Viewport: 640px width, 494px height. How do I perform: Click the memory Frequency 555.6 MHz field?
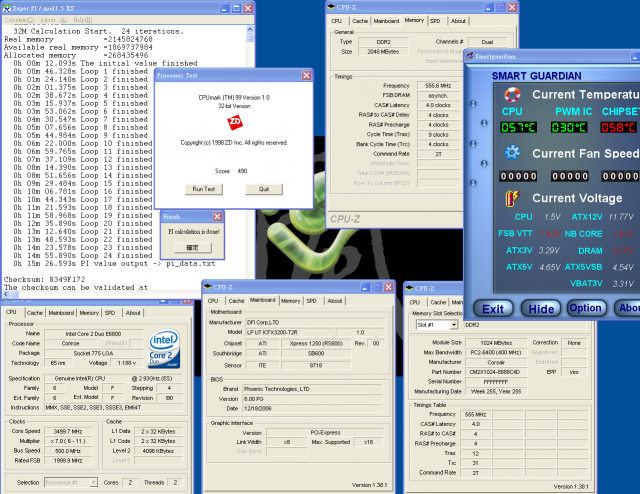coord(439,86)
